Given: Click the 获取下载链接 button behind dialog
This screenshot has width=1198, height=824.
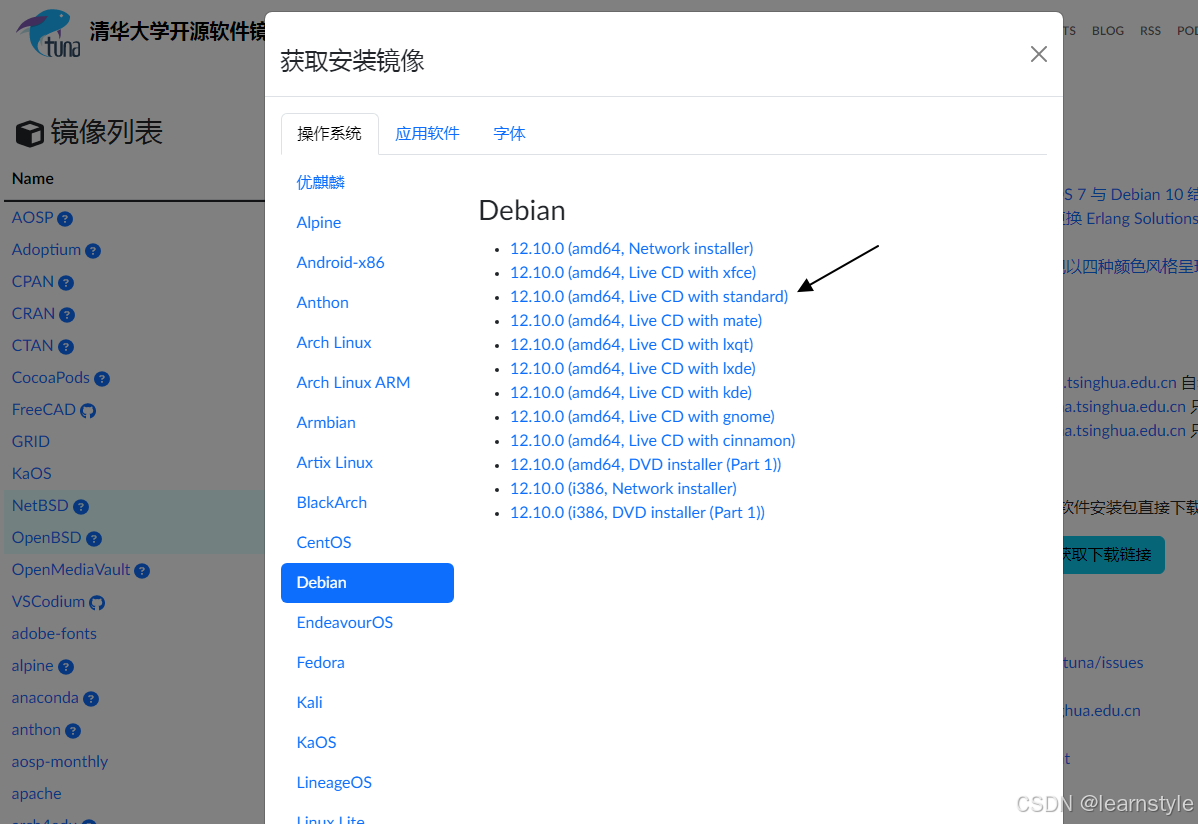Looking at the screenshot, I should 1113,555.
